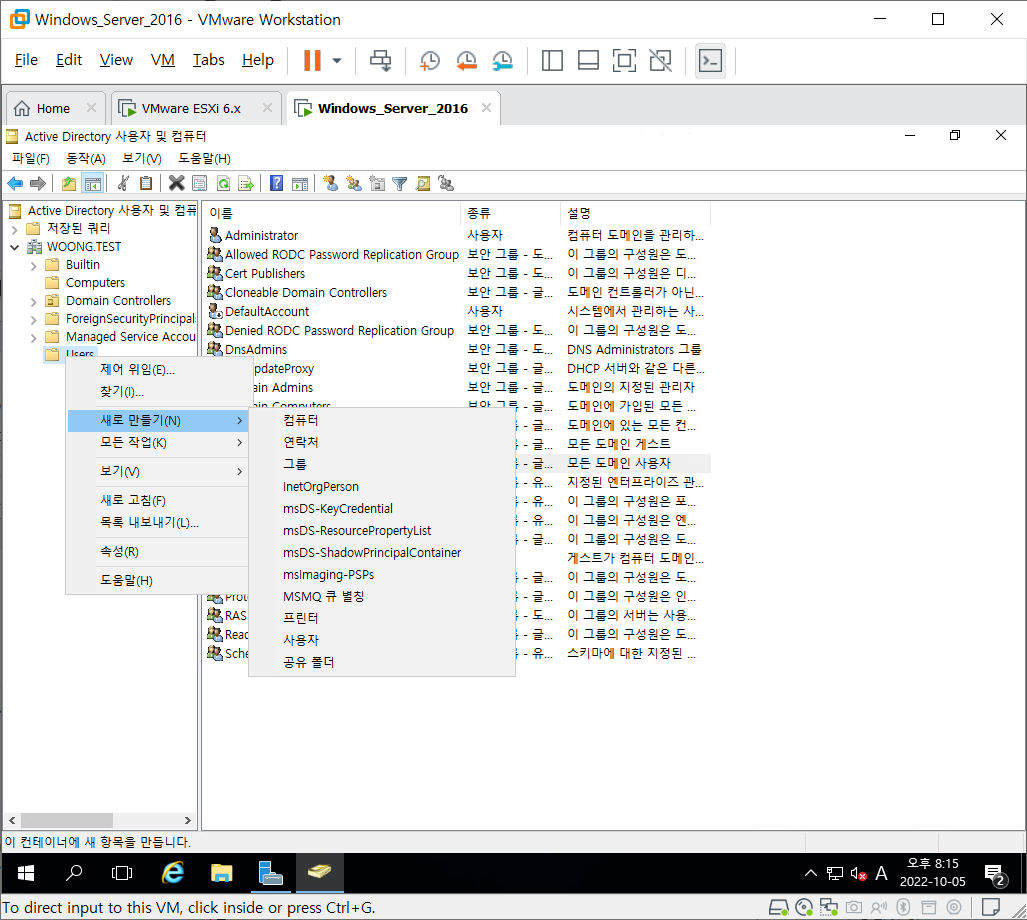This screenshot has width=1027, height=920.
Task: Click the up one level folder icon
Action: (x=69, y=183)
